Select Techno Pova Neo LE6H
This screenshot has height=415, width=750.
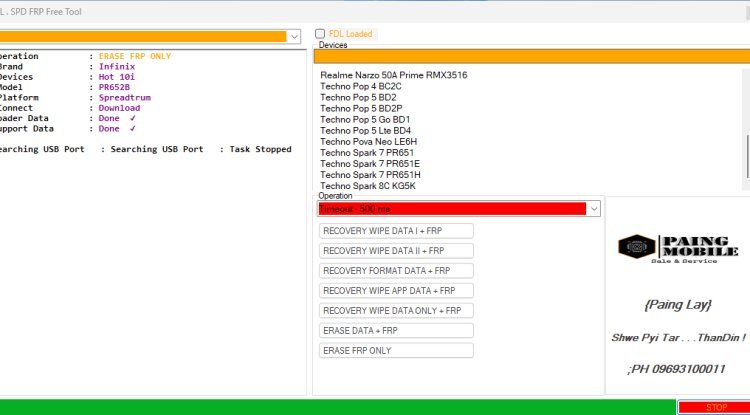point(368,142)
